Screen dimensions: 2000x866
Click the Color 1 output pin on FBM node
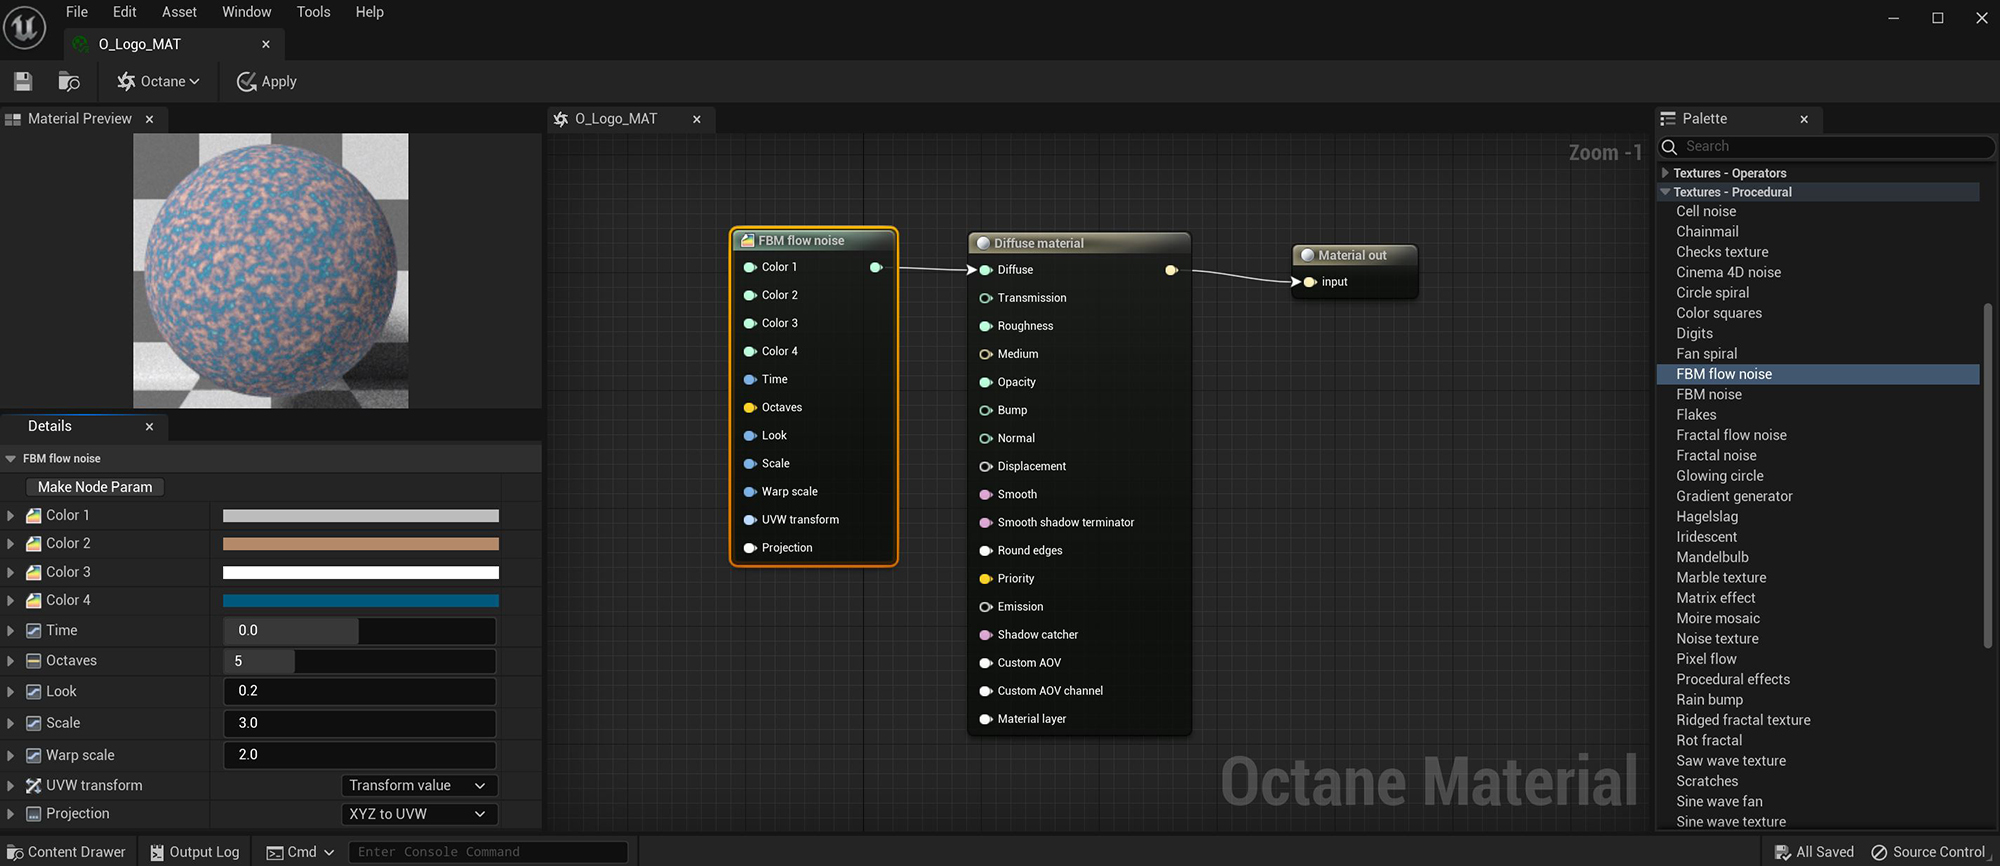click(876, 267)
